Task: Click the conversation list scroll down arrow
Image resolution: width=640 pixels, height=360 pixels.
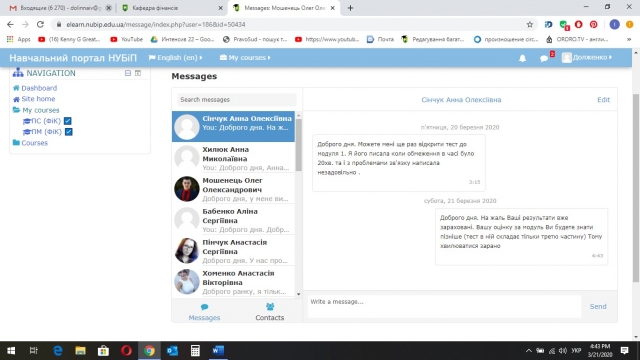Action: [x=298, y=294]
